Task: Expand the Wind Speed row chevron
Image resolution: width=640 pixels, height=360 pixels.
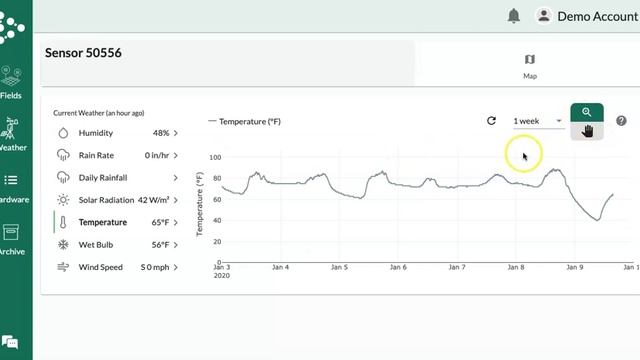Action: [x=176, y=267]
